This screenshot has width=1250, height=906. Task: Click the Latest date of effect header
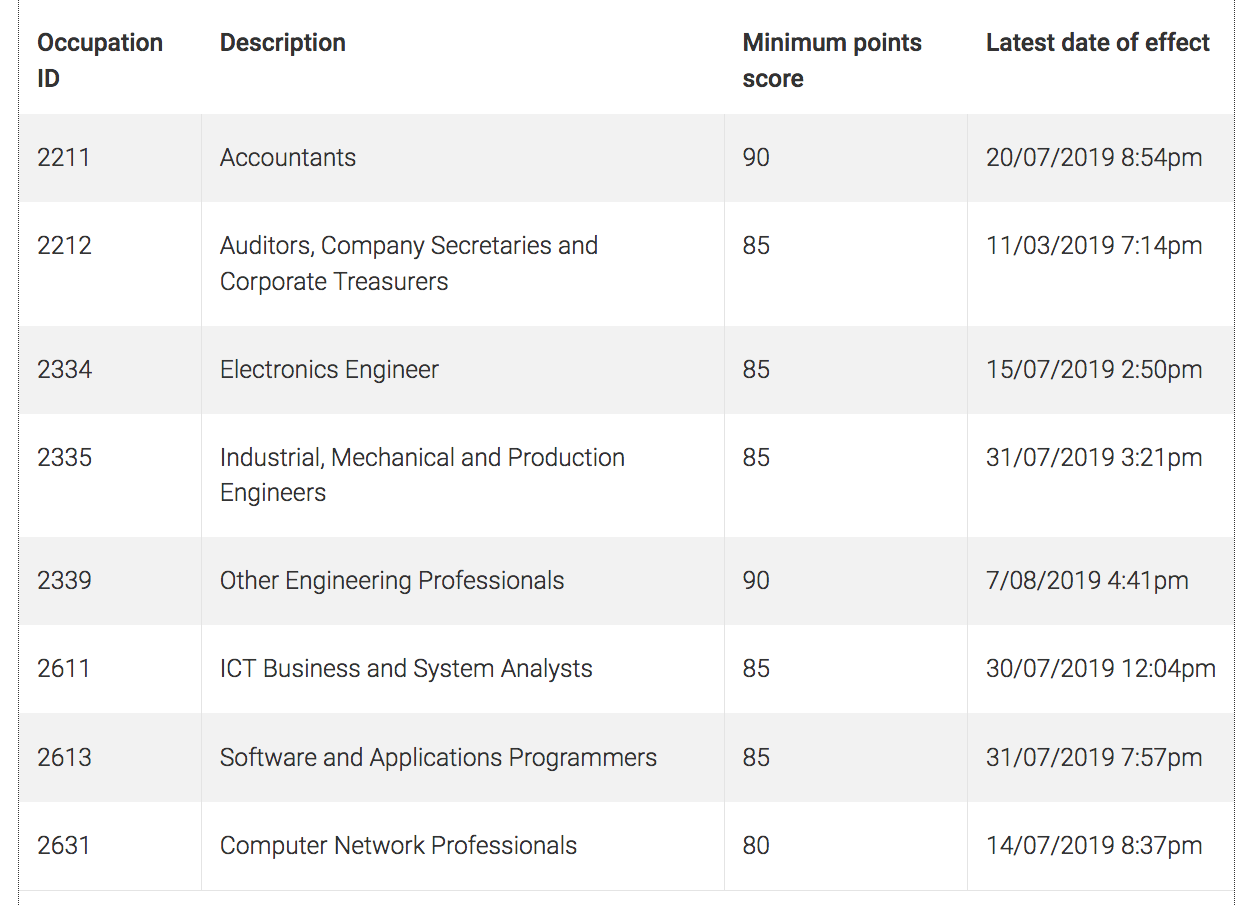1098,43
